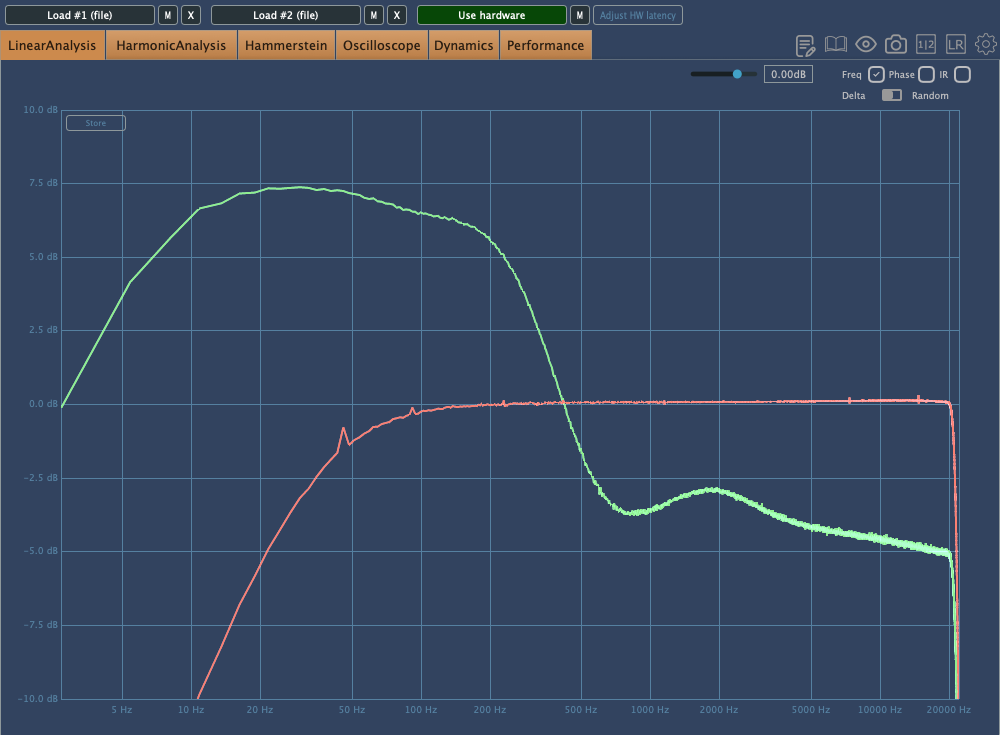Clear Load #2 with its X button
Viewport: 1000px width, 735px height.
397,15
